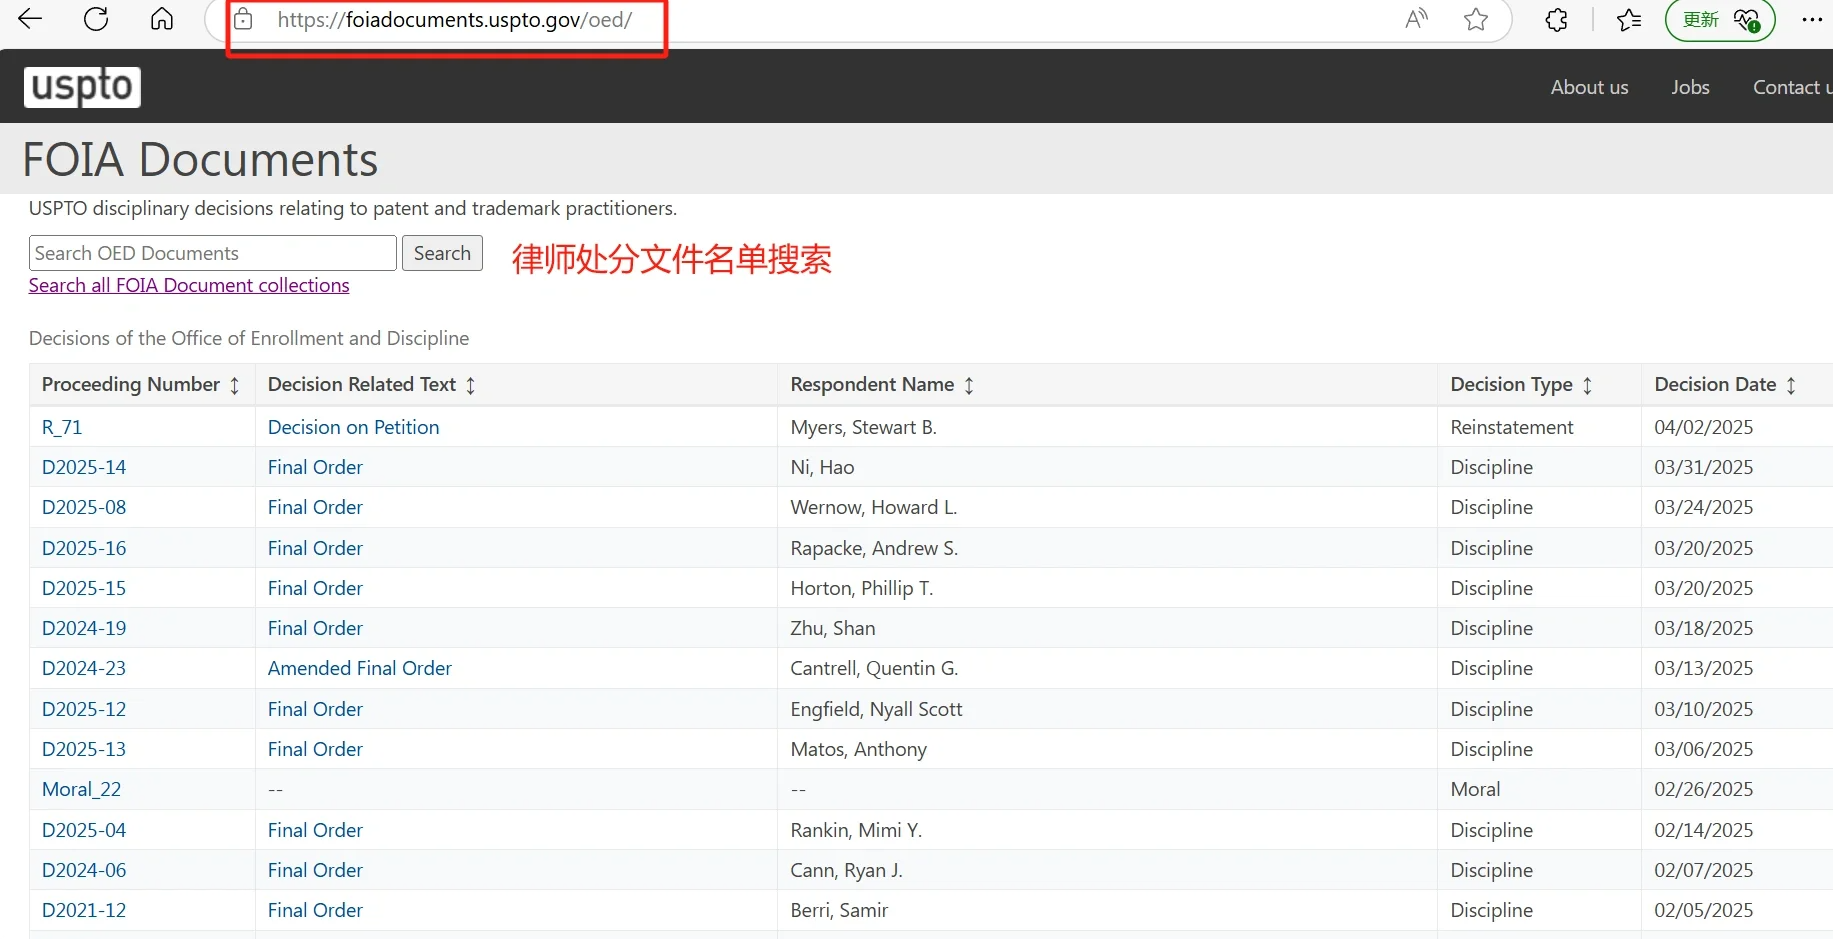Click the USPTO logo
The image size is (1833, 939).
pyautogui.click(x=82, y=87)
